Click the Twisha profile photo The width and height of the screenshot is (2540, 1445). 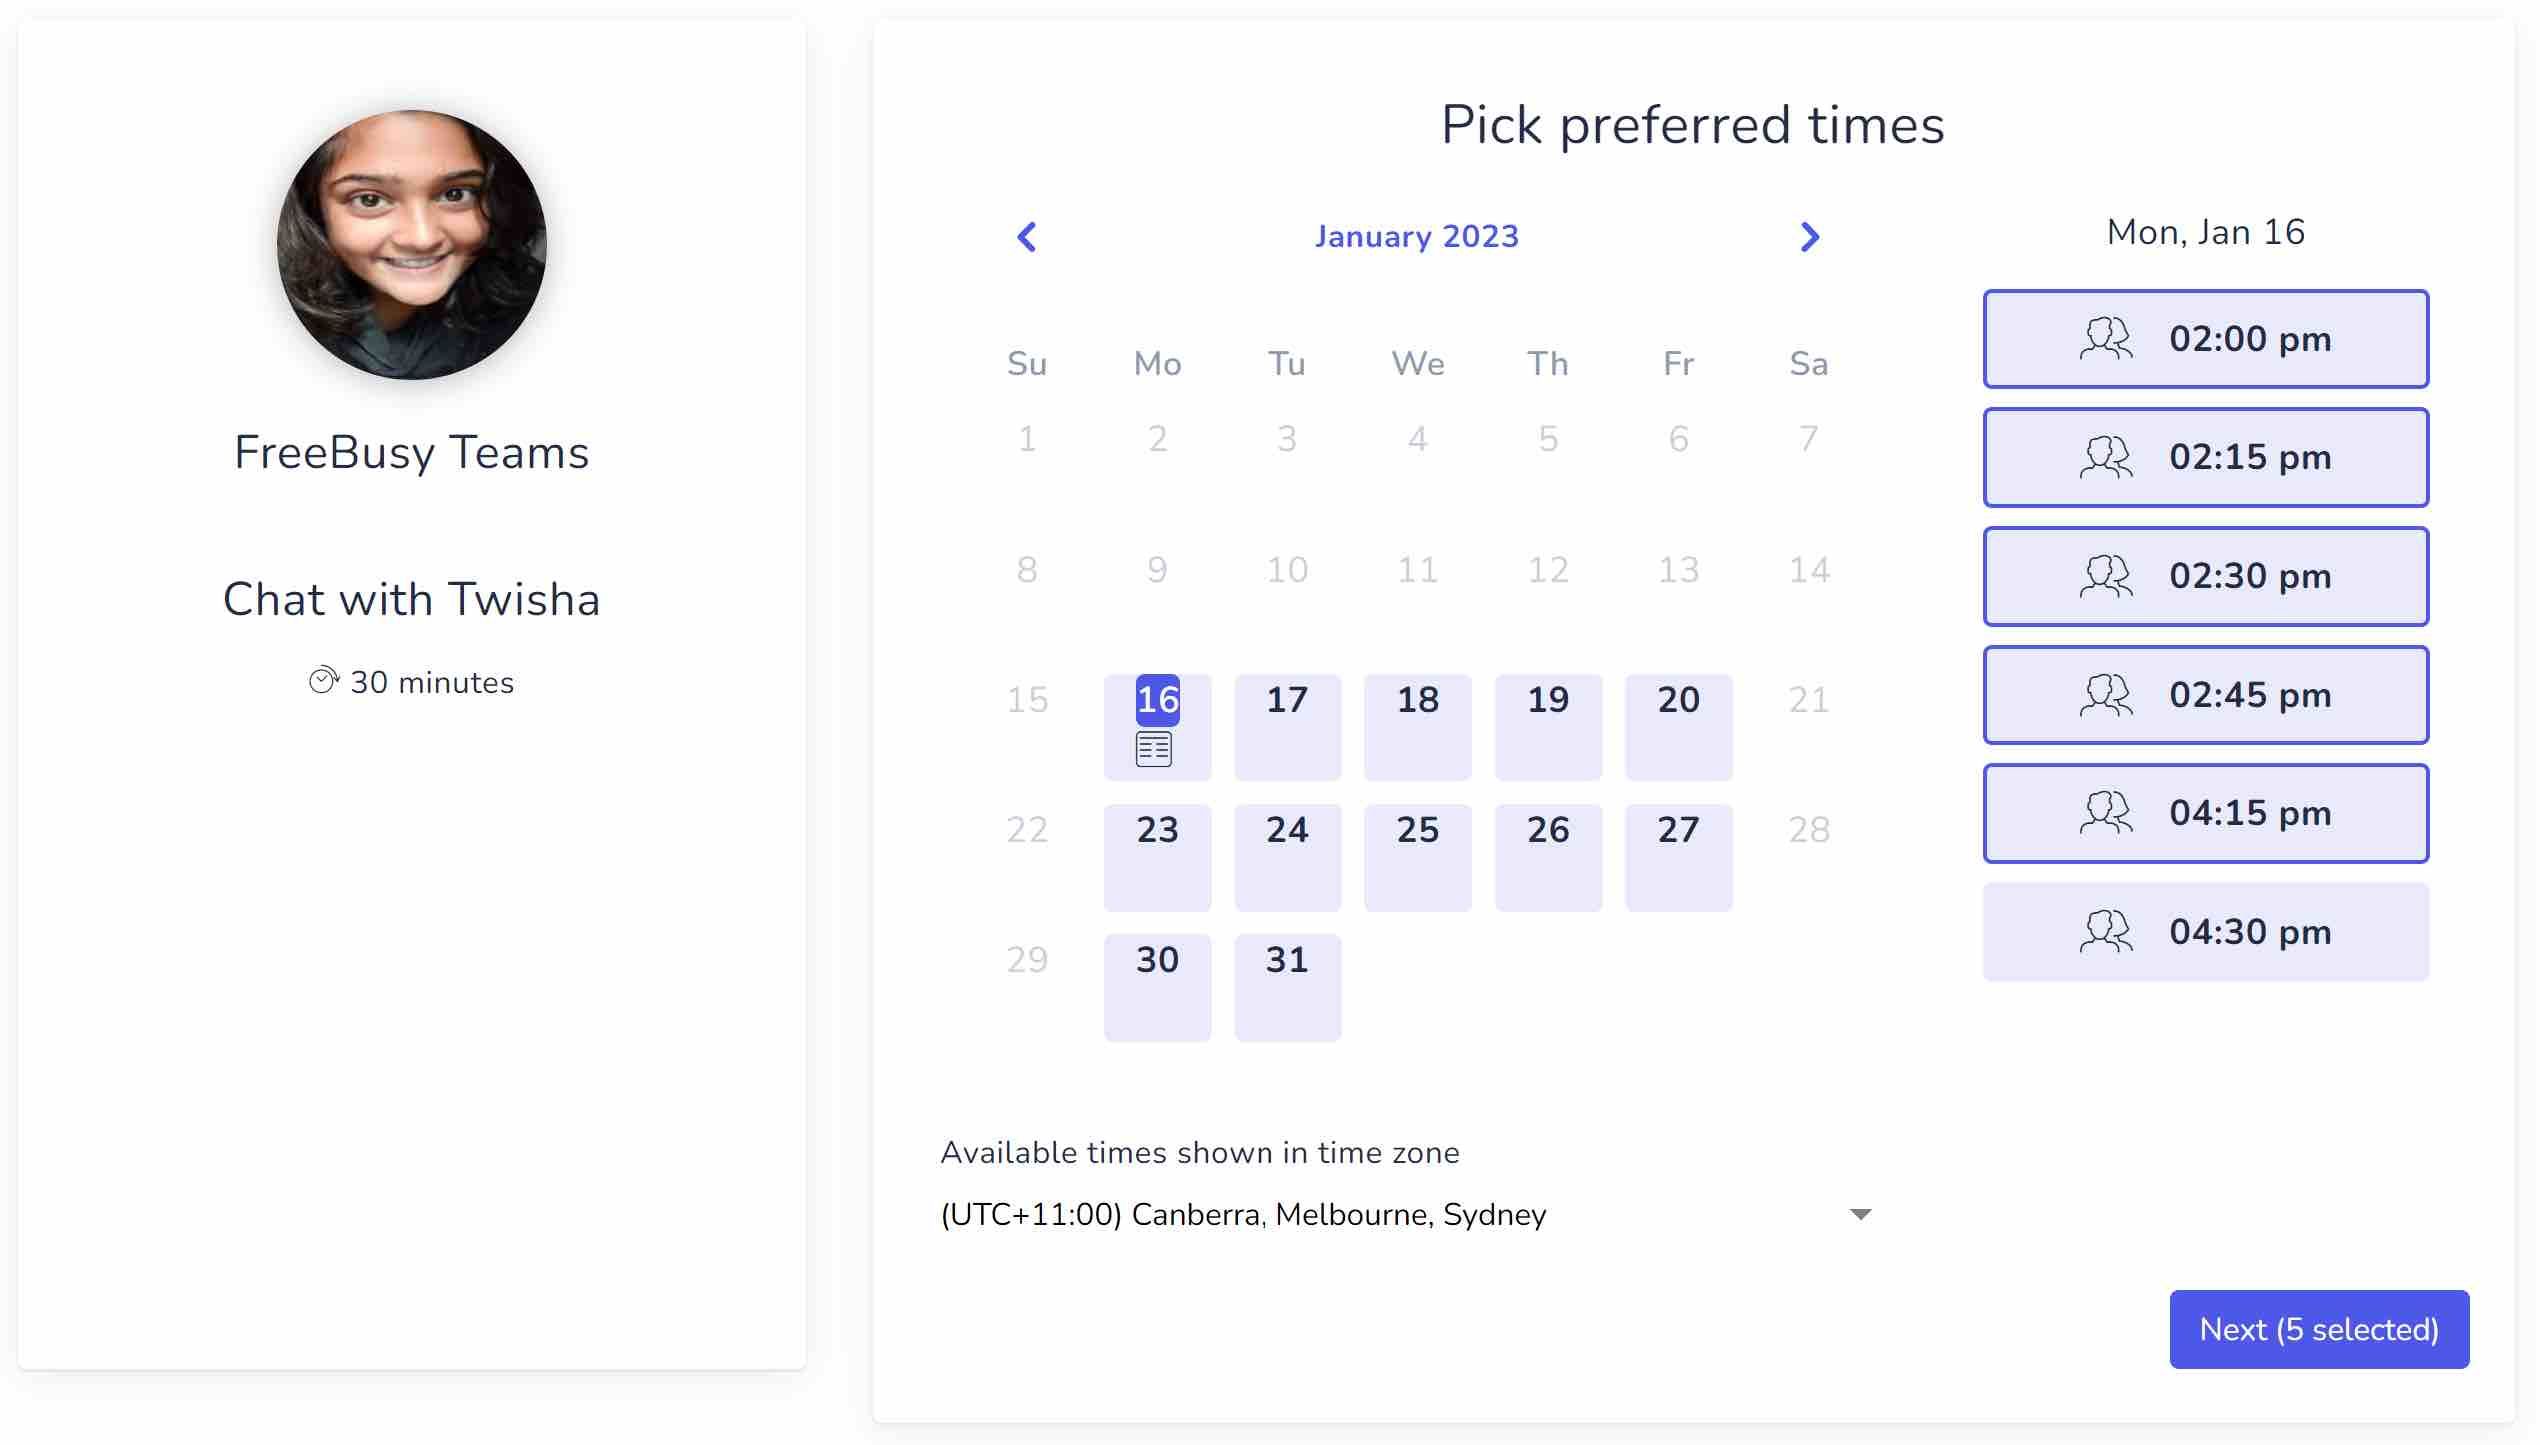tap(412, 245)
